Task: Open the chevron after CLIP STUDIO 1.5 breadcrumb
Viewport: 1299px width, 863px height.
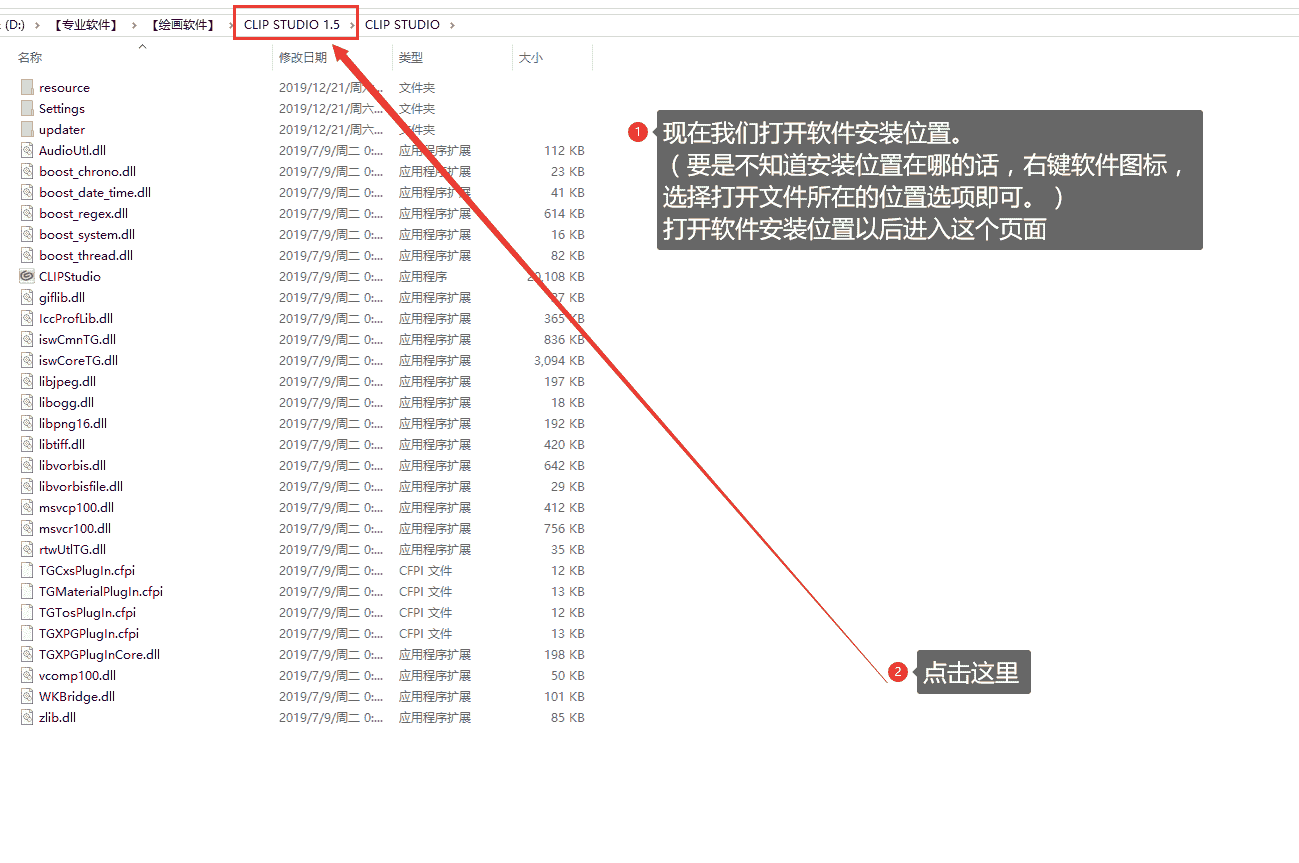Action: tap(352, 25)
